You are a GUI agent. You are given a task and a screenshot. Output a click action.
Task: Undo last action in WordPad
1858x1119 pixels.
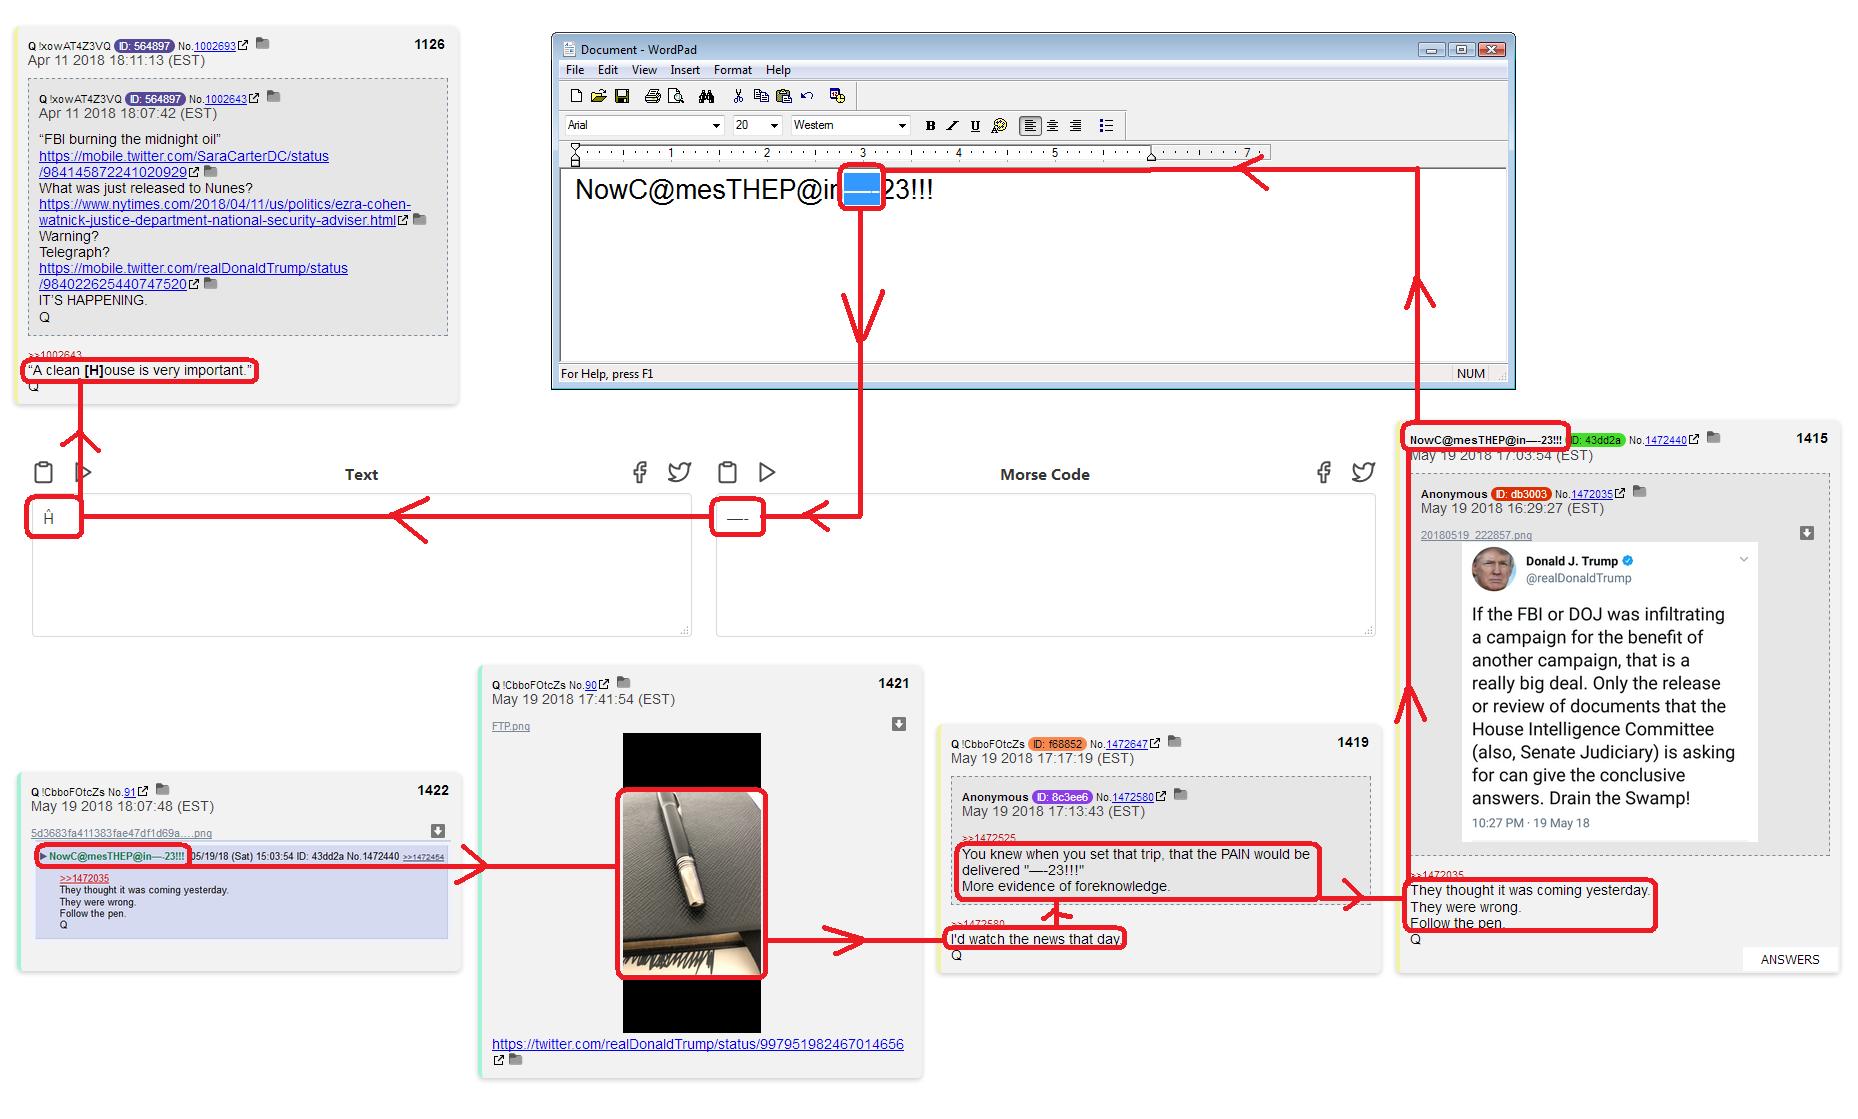(x=807, y=96)
